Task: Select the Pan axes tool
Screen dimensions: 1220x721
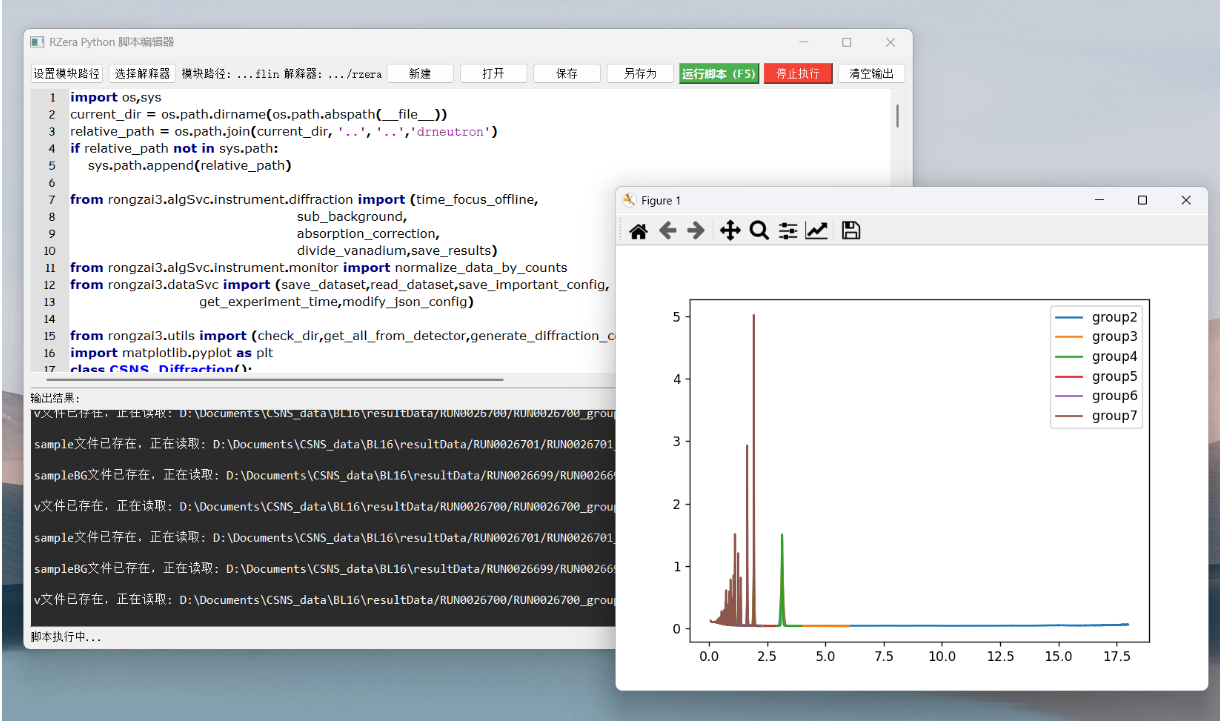Action: (730, 231)
